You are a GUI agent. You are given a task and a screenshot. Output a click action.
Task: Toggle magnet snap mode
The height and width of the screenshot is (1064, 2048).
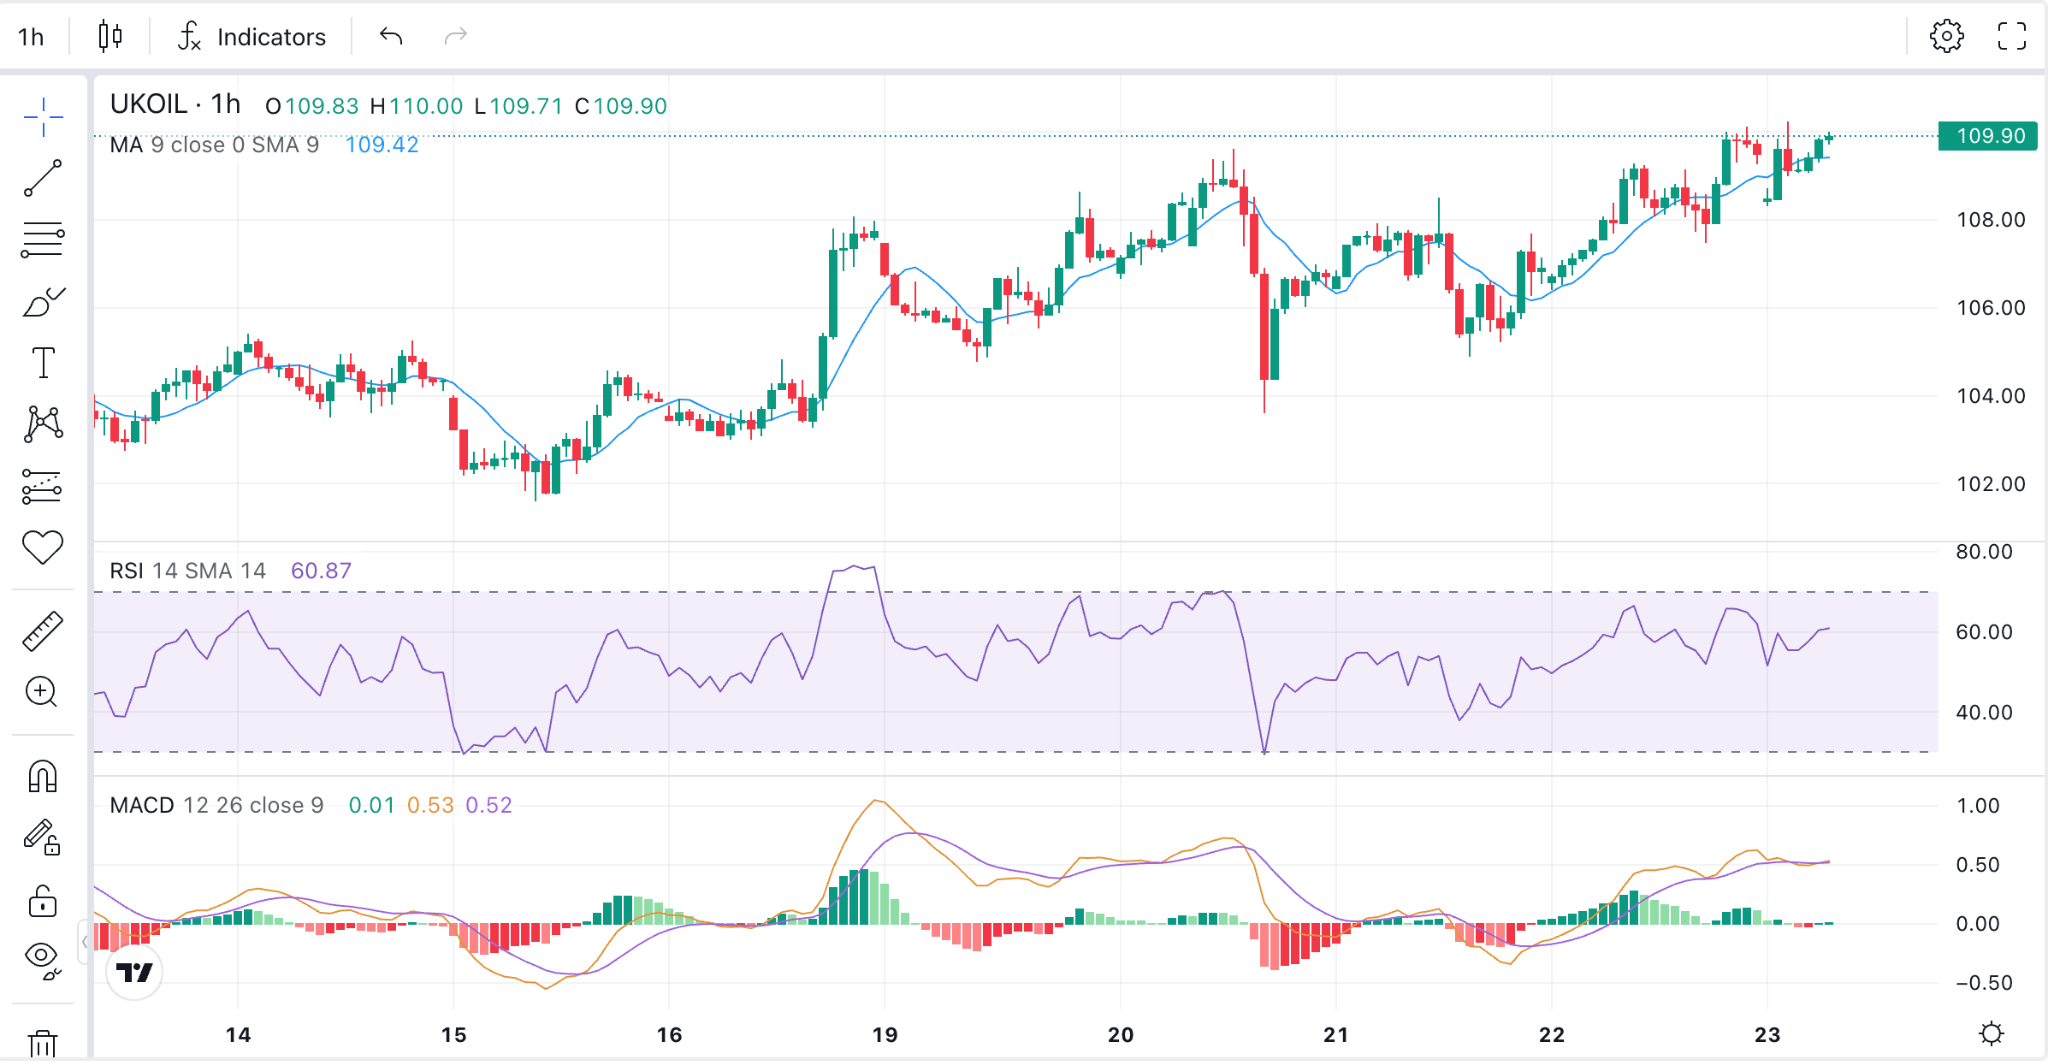click(x=43, y=776)
